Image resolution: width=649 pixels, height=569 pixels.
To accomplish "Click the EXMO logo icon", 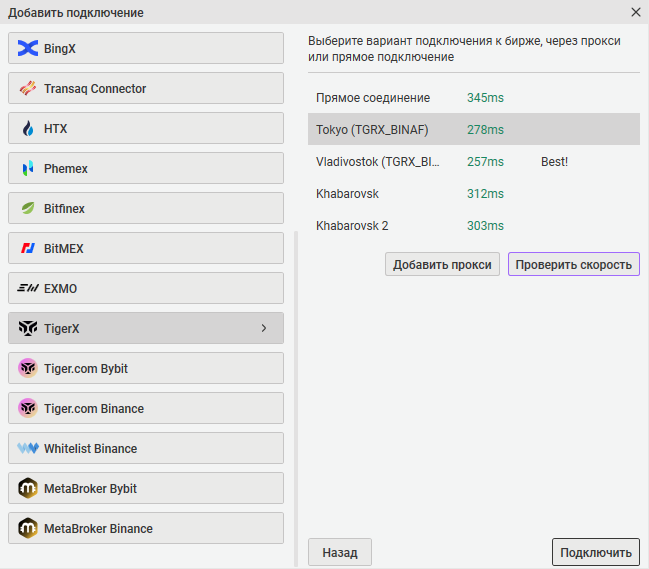I will 28,288.
